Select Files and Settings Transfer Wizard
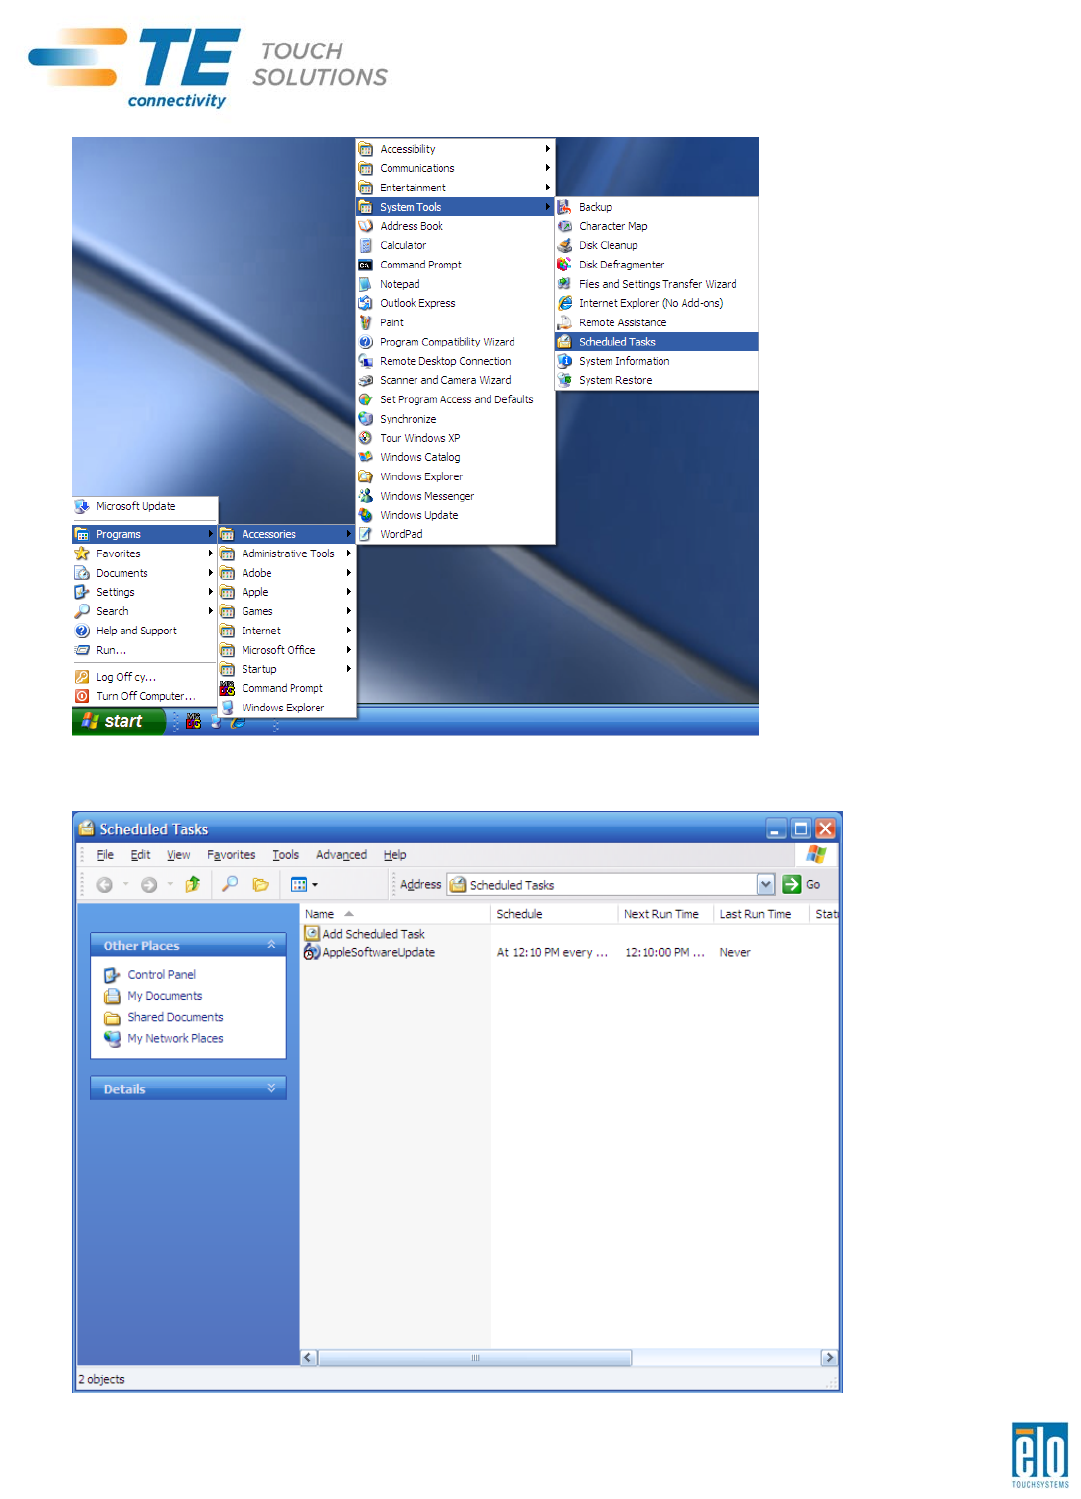 [x=657, y=284]
